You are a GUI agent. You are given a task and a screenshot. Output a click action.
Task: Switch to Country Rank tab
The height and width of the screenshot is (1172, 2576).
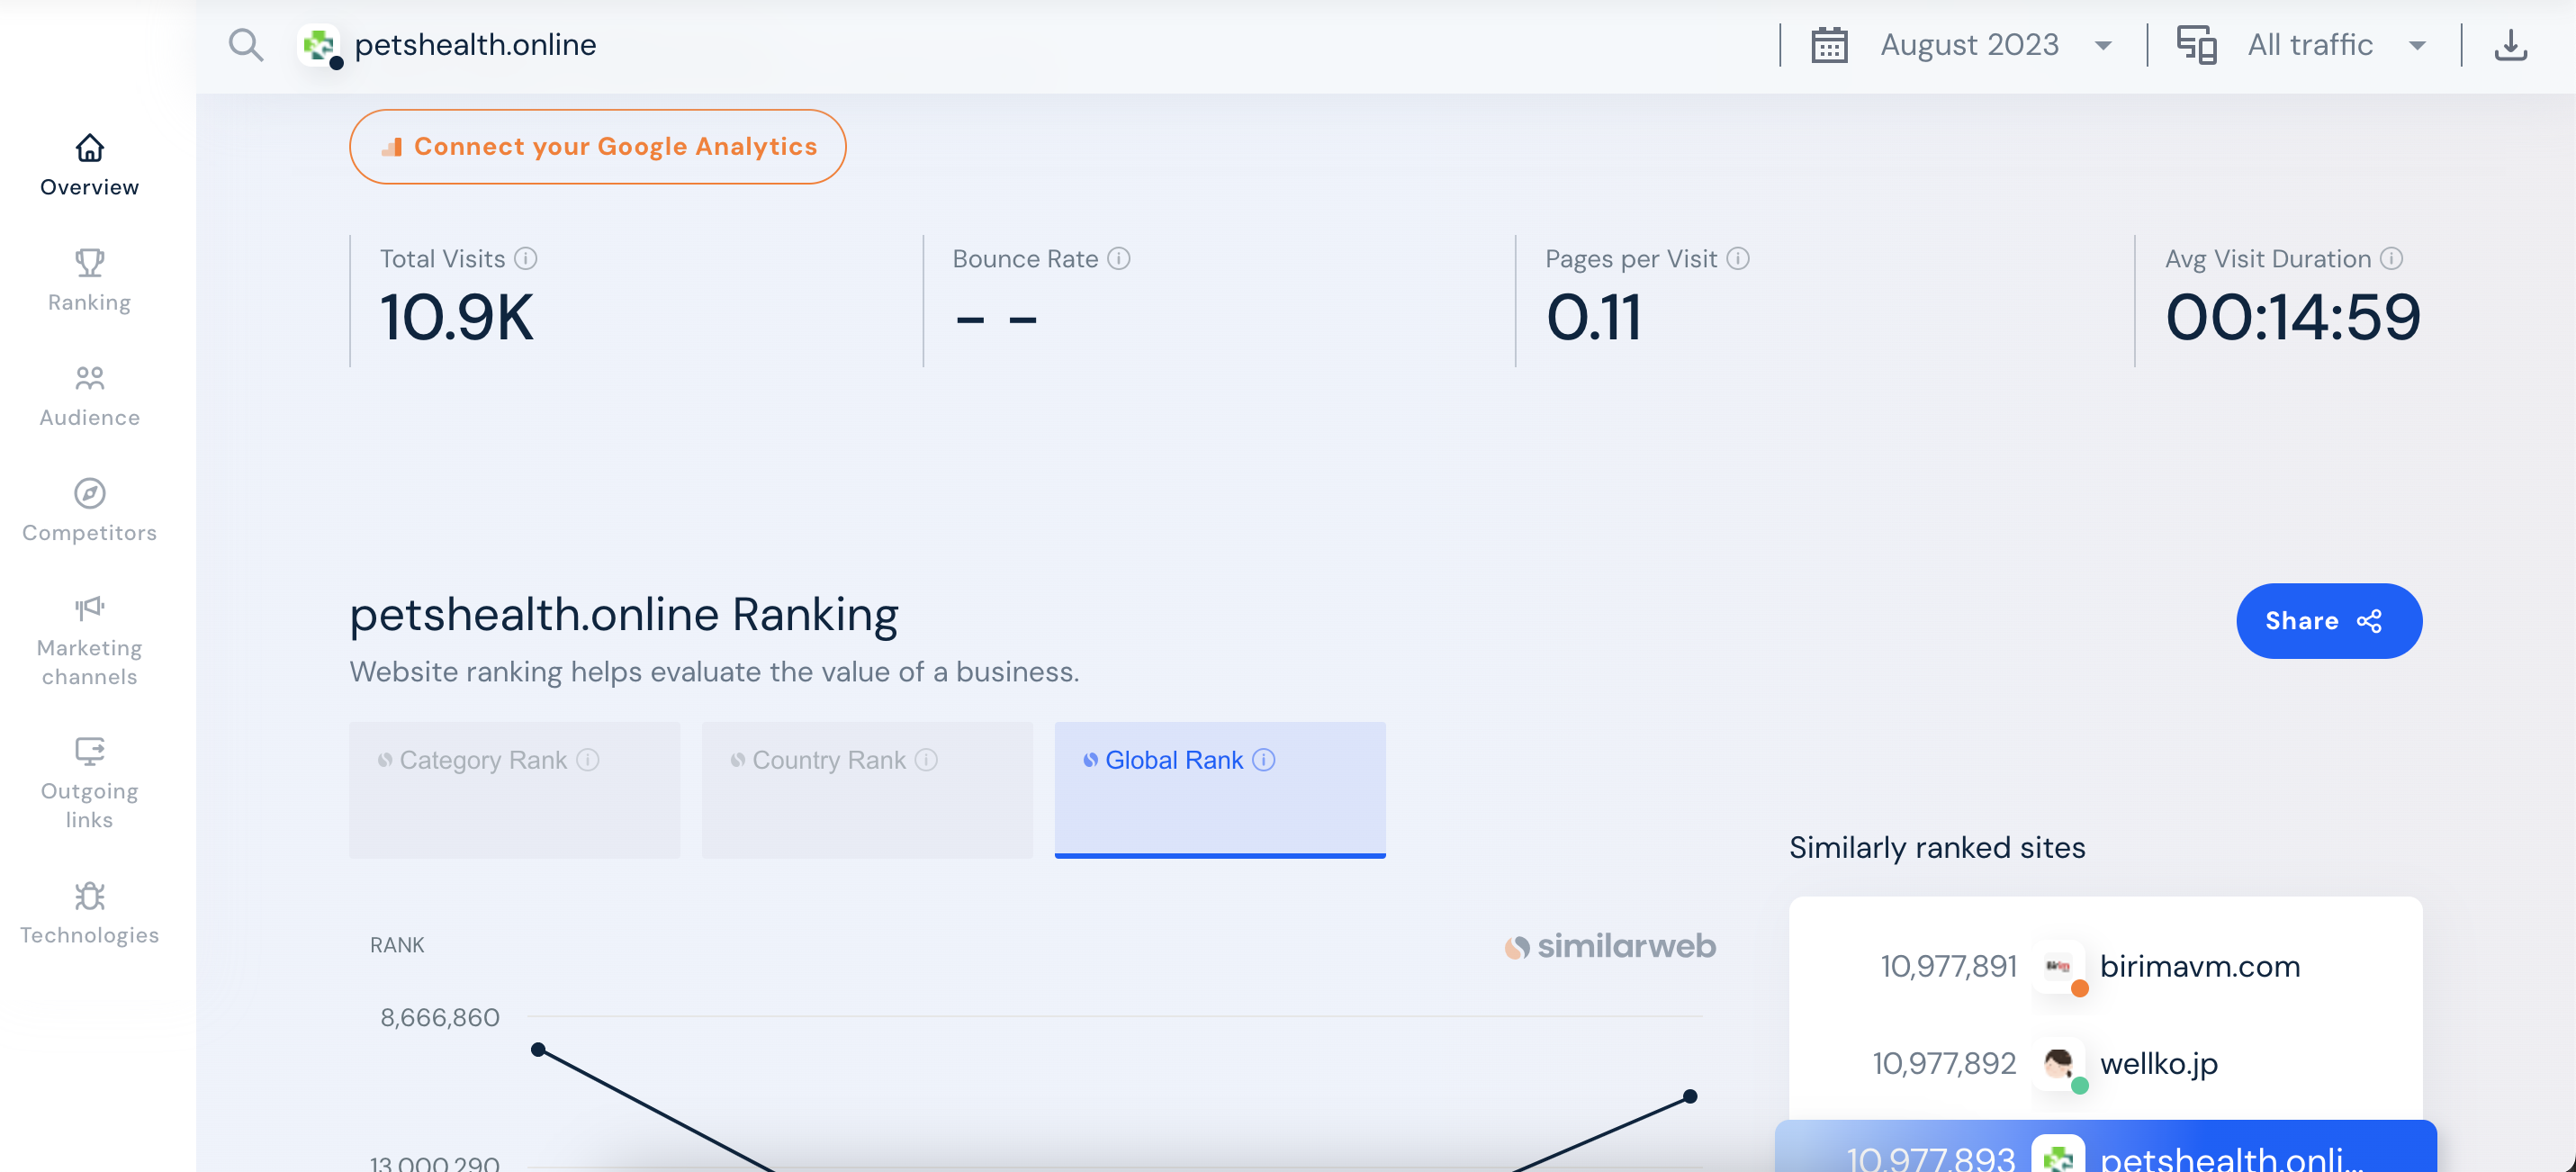point(866,789)
